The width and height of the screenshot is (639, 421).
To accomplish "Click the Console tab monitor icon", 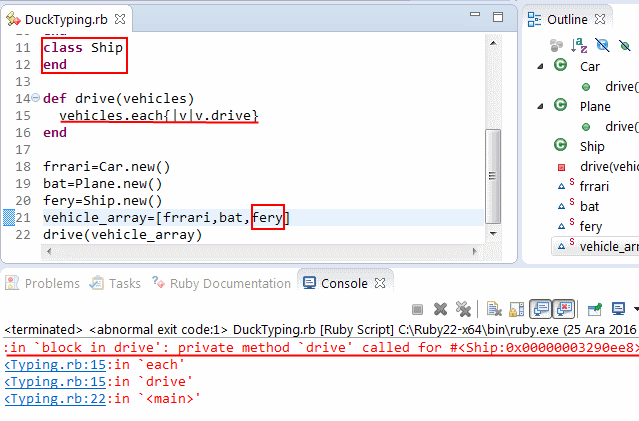I will pos(309,282).
